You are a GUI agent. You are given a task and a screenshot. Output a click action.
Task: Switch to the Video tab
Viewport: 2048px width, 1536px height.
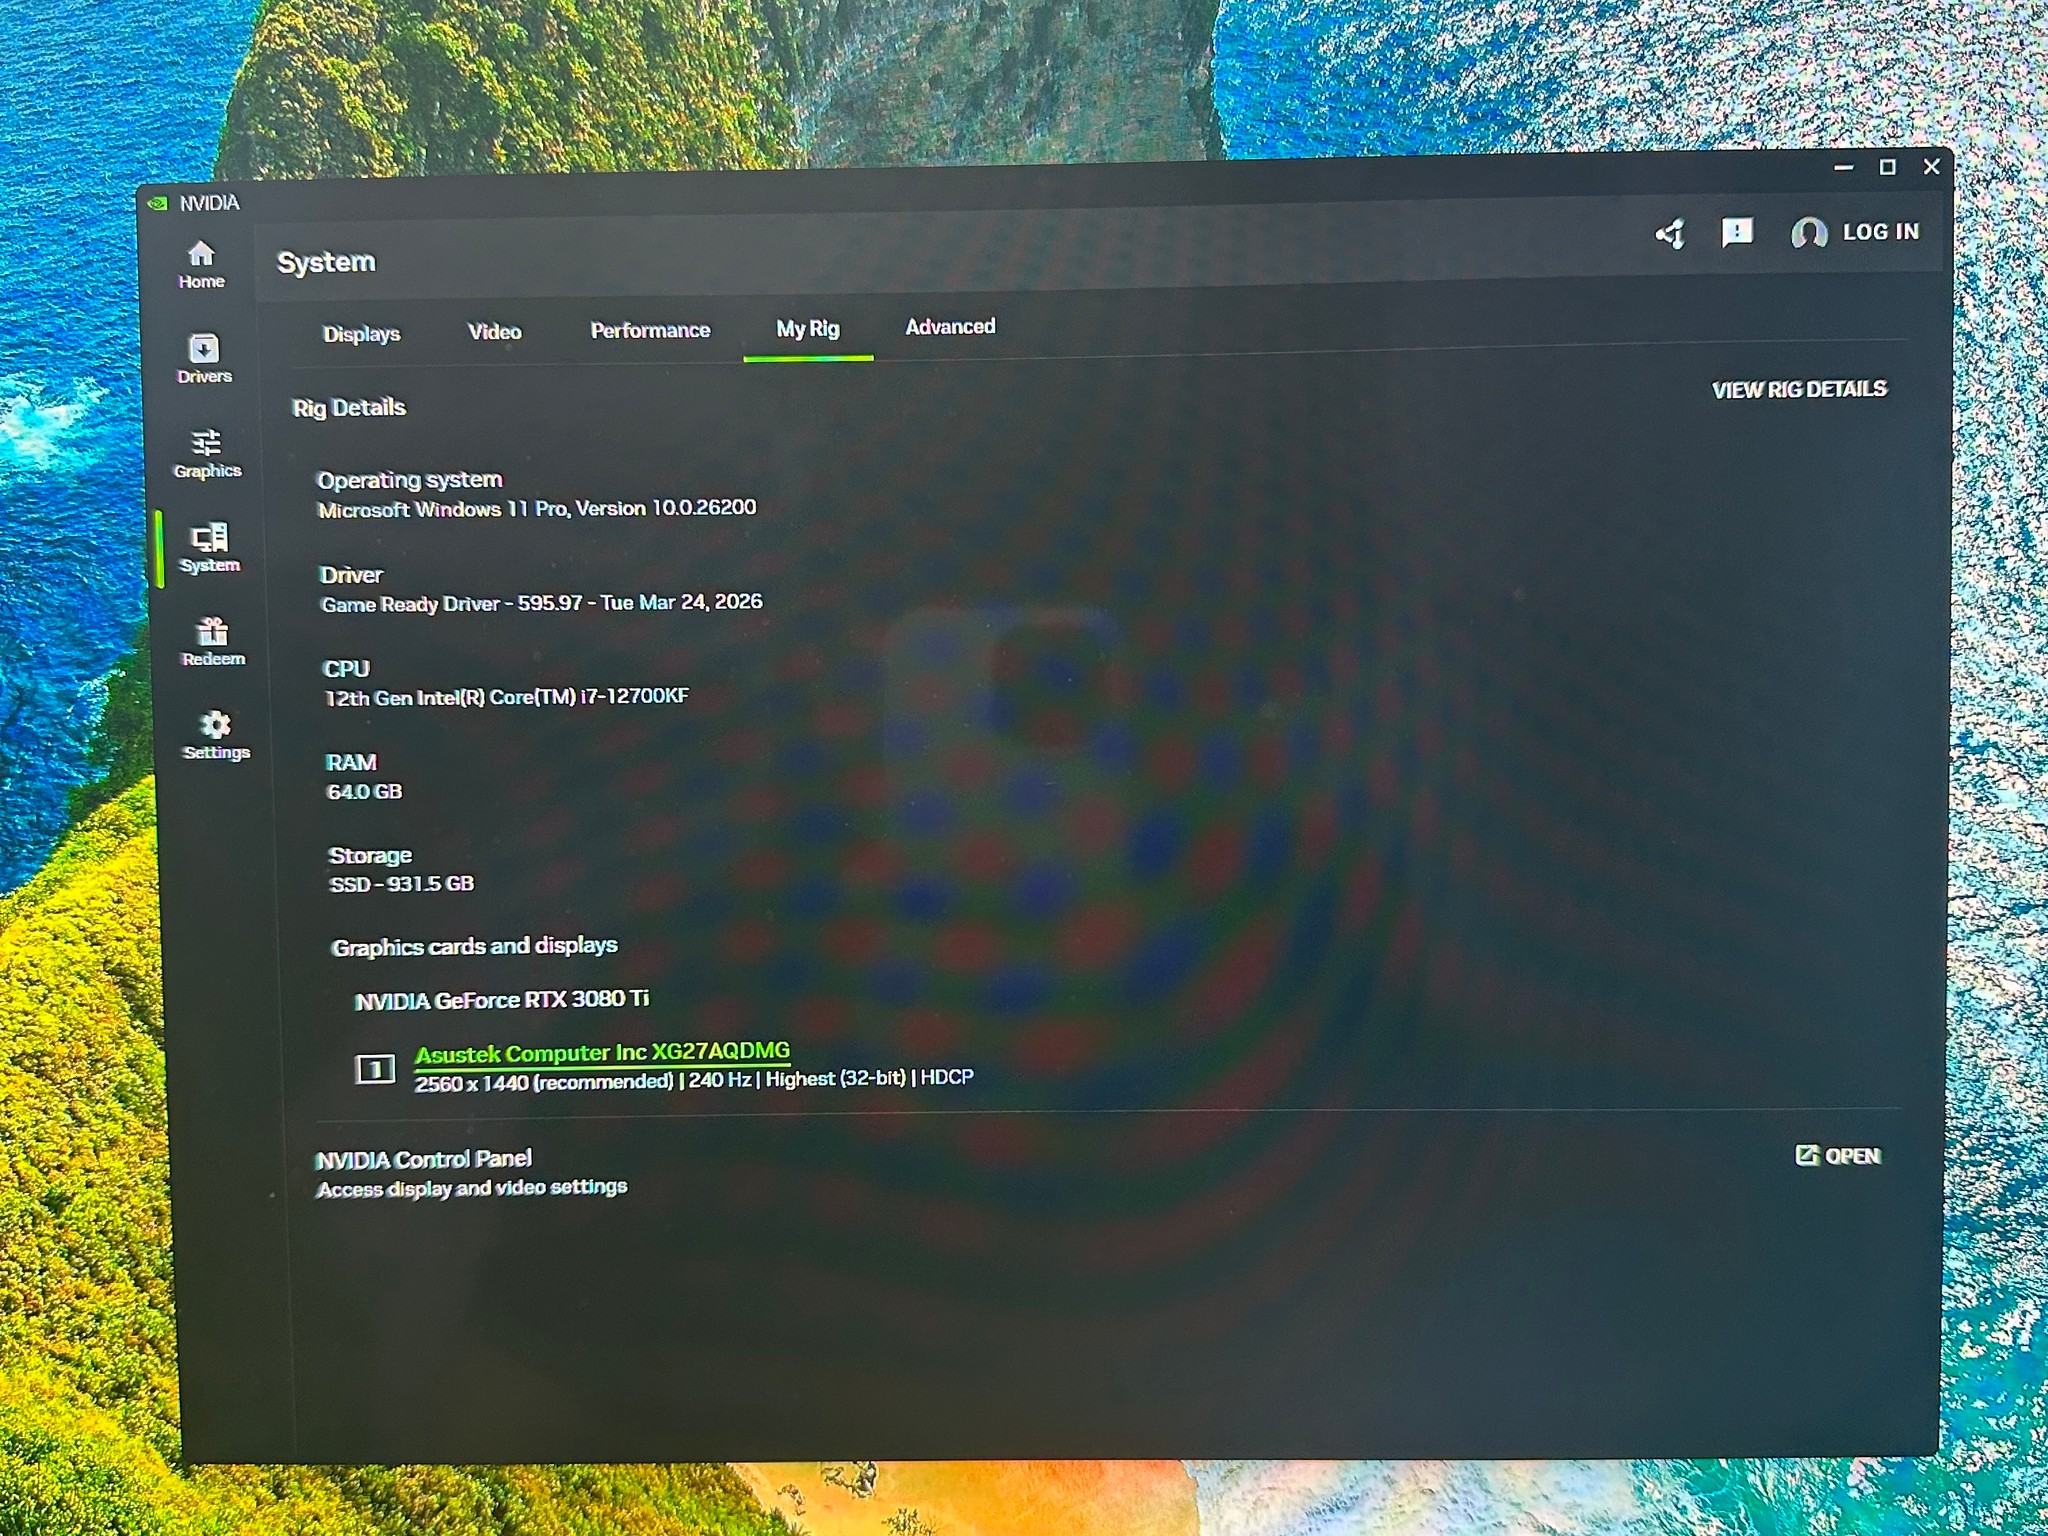click(x=494, y=332)
